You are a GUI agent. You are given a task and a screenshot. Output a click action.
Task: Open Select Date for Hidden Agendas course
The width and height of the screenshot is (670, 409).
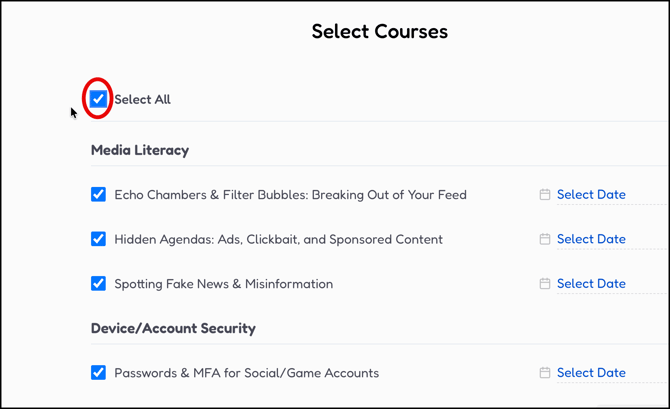click(x=591, y=239)
